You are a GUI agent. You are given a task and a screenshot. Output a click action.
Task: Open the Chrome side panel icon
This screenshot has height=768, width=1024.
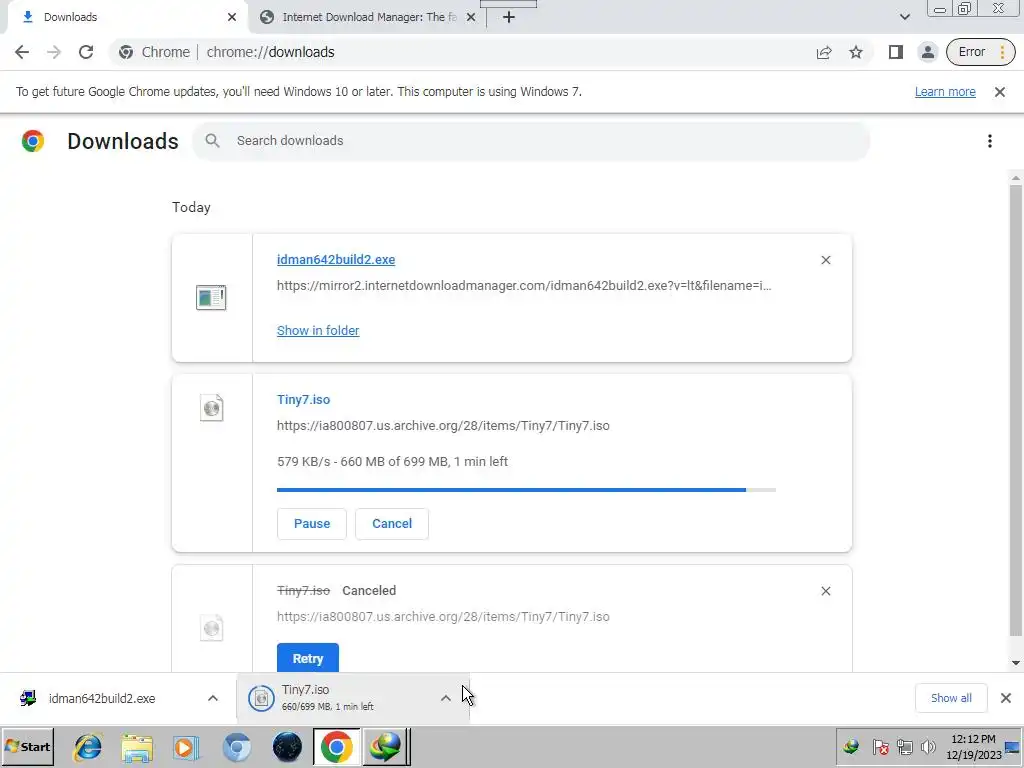coord(895,52)
